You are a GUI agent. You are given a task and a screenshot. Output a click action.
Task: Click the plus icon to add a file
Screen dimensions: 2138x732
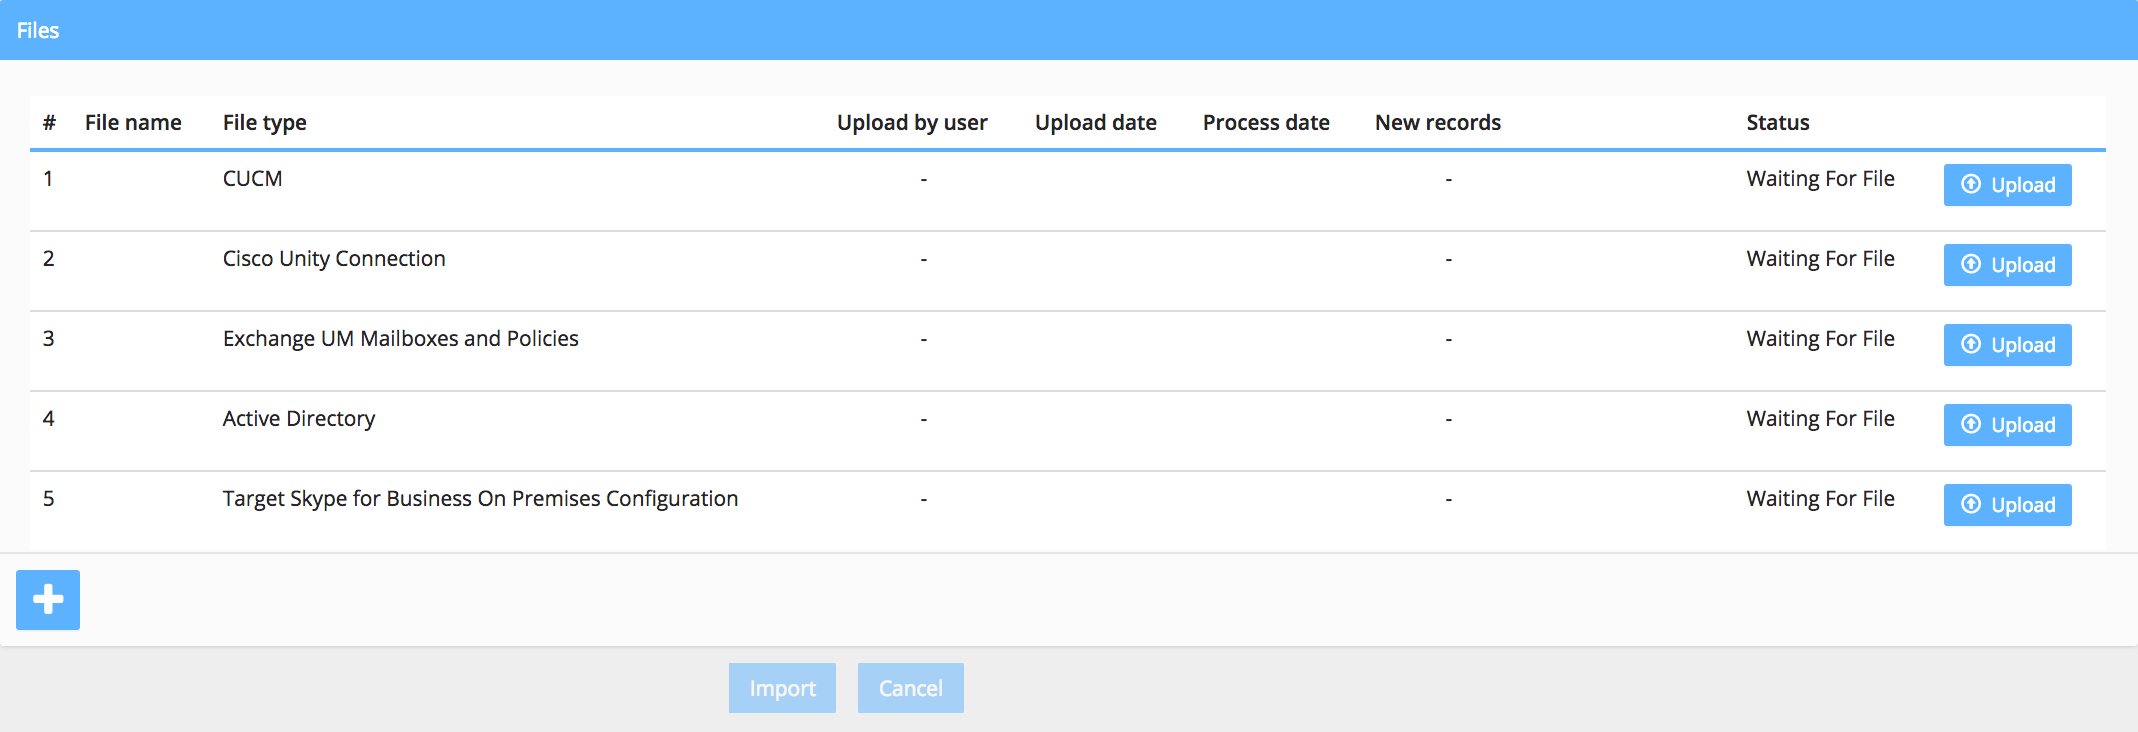pos(48,600)
